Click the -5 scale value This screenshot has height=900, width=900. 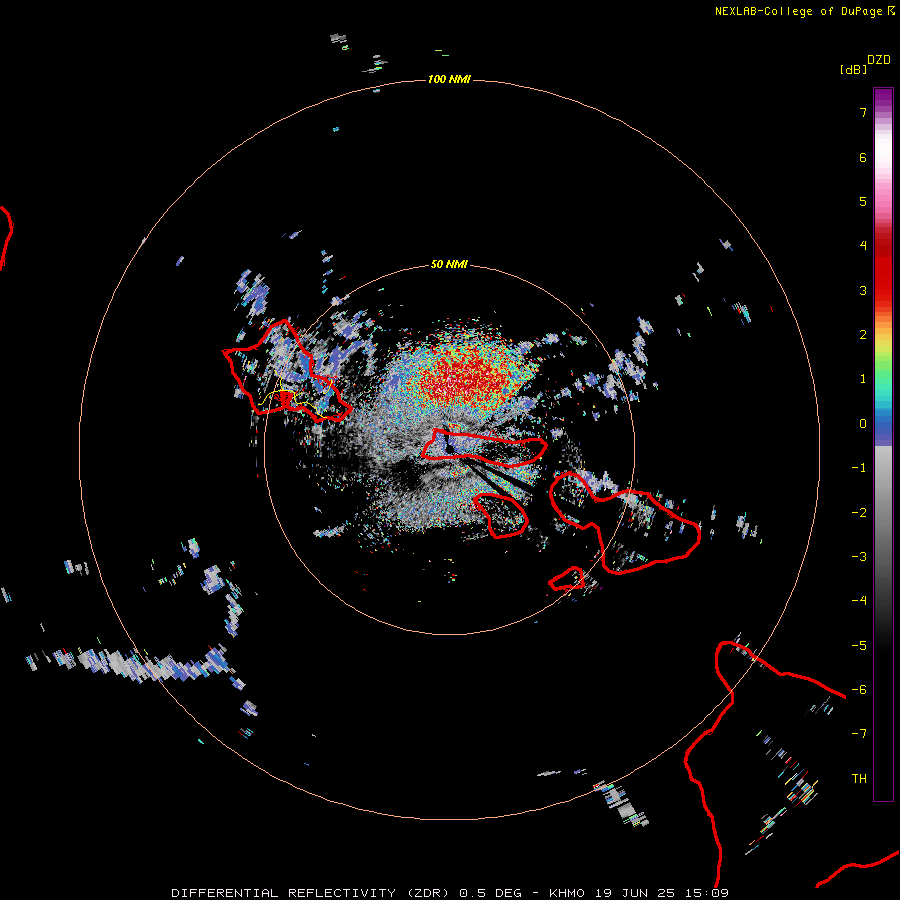(859, 646)
